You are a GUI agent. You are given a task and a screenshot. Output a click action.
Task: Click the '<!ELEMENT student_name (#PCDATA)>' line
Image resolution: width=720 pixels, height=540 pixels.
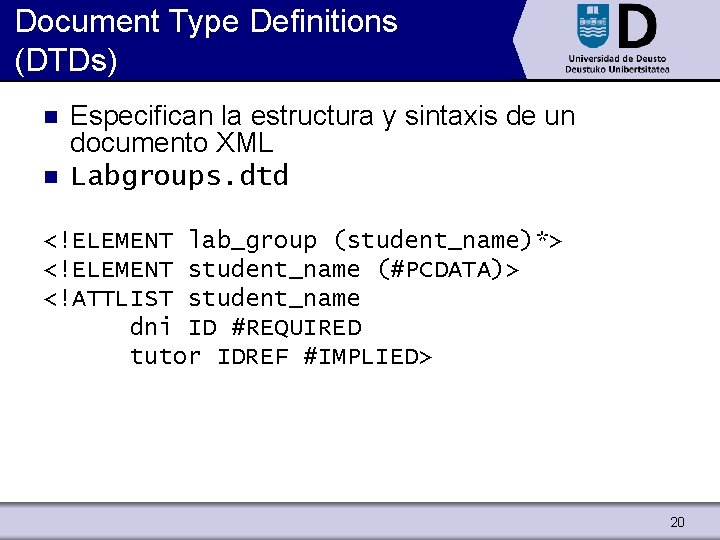click(281, 270)
